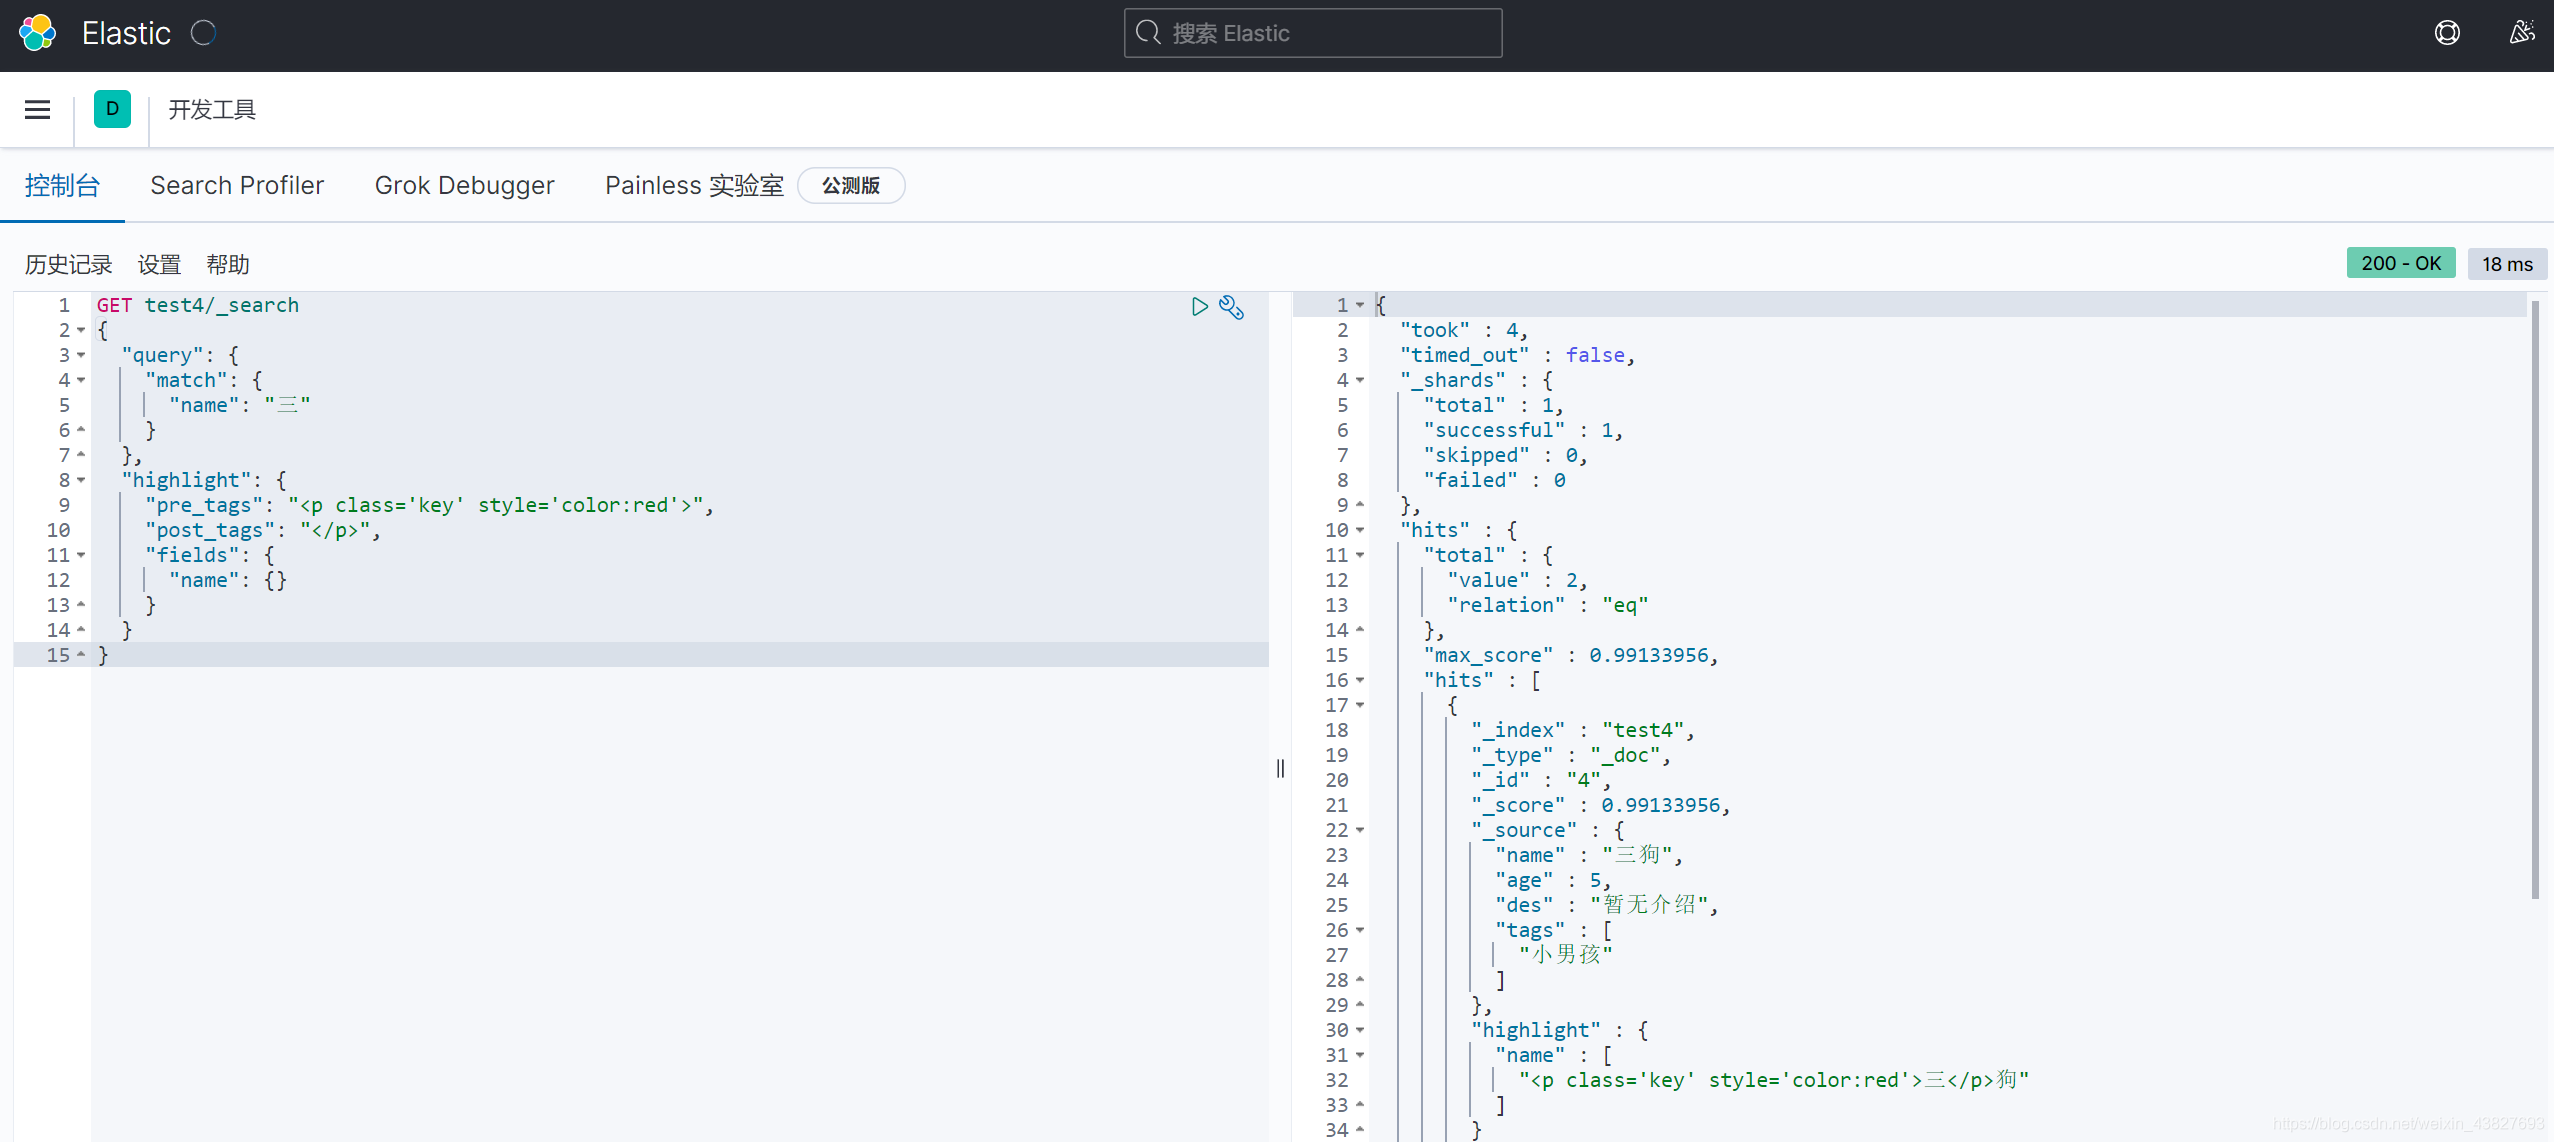Collapse the "tags" fold at line 26

tap(1360, 930)
